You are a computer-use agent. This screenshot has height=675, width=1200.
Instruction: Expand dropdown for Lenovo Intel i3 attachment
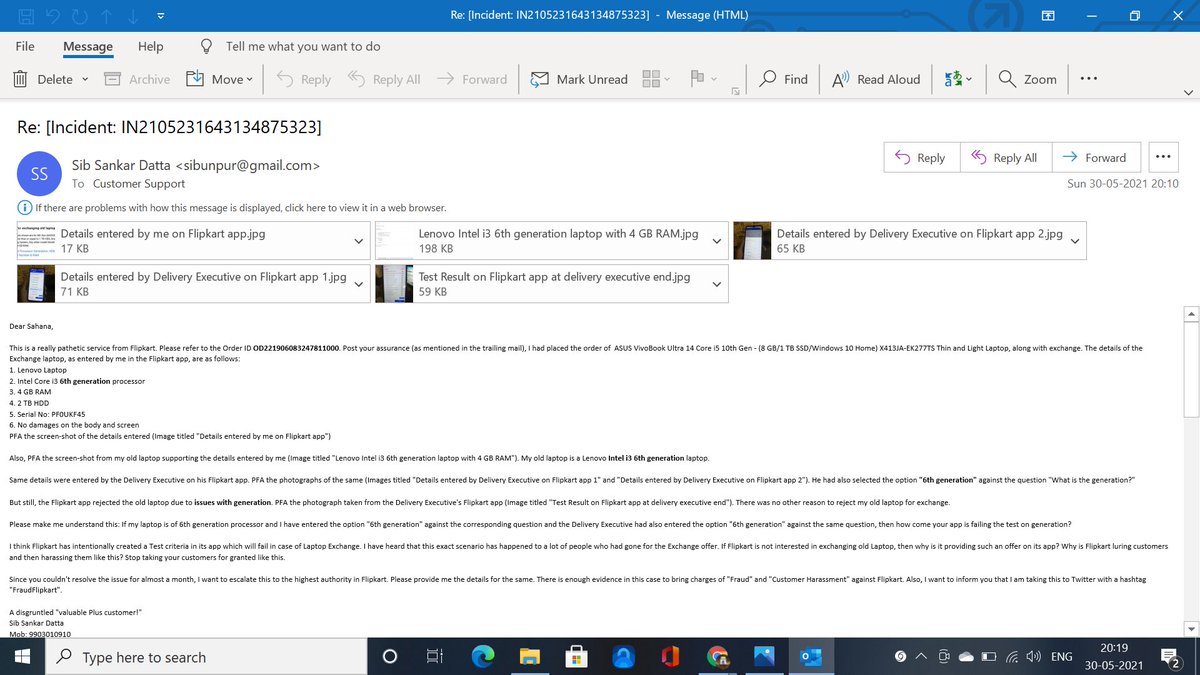(716, 241)
